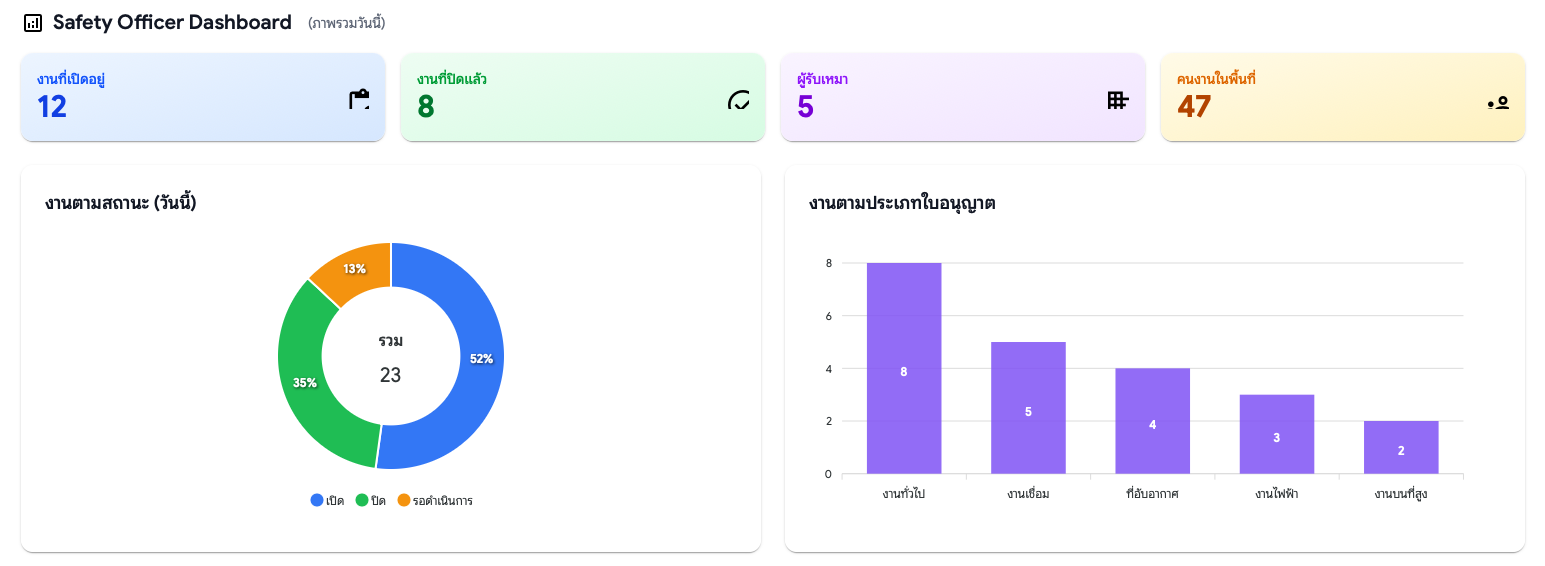
Task: Click the checkmark icon on closed jobs card
Action: (739, 99)
